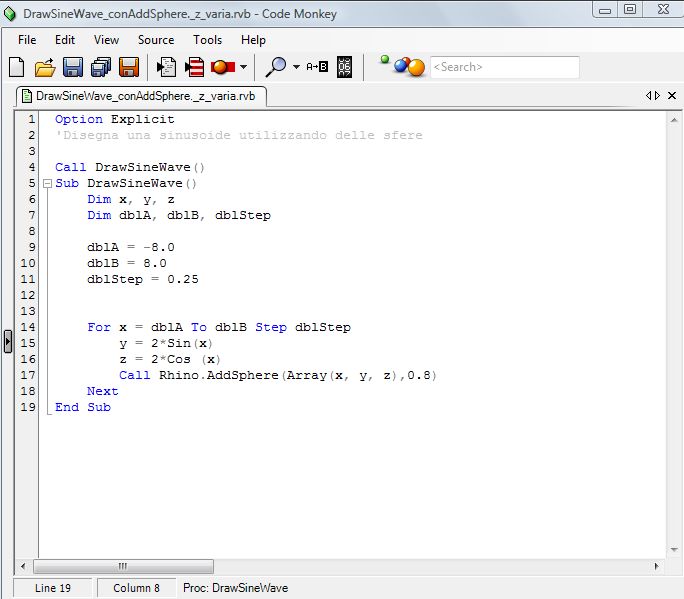Minimize the Code Monkey window
The image size is (684, 599).
(605, 10)
